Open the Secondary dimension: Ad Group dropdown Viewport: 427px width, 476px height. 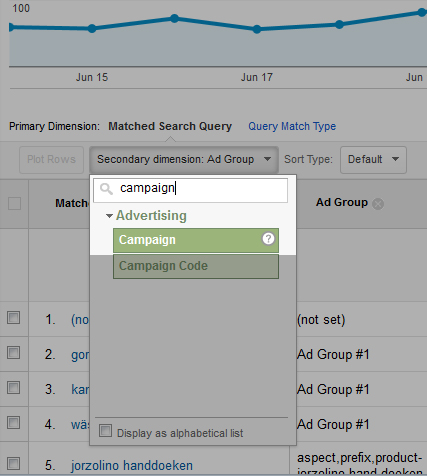184,160
